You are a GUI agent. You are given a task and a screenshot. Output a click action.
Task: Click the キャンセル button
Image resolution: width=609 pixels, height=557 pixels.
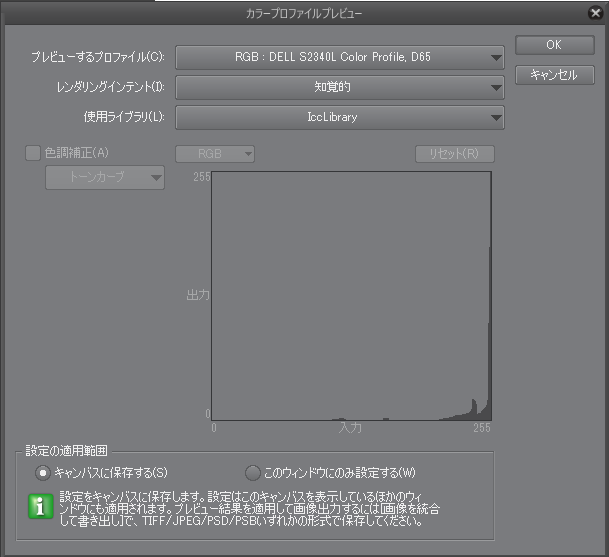[x=554, y=75]
